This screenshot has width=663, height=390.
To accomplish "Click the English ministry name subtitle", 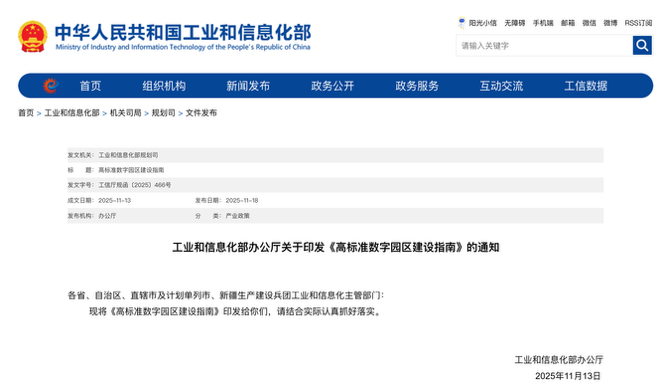I will (183, 47).
